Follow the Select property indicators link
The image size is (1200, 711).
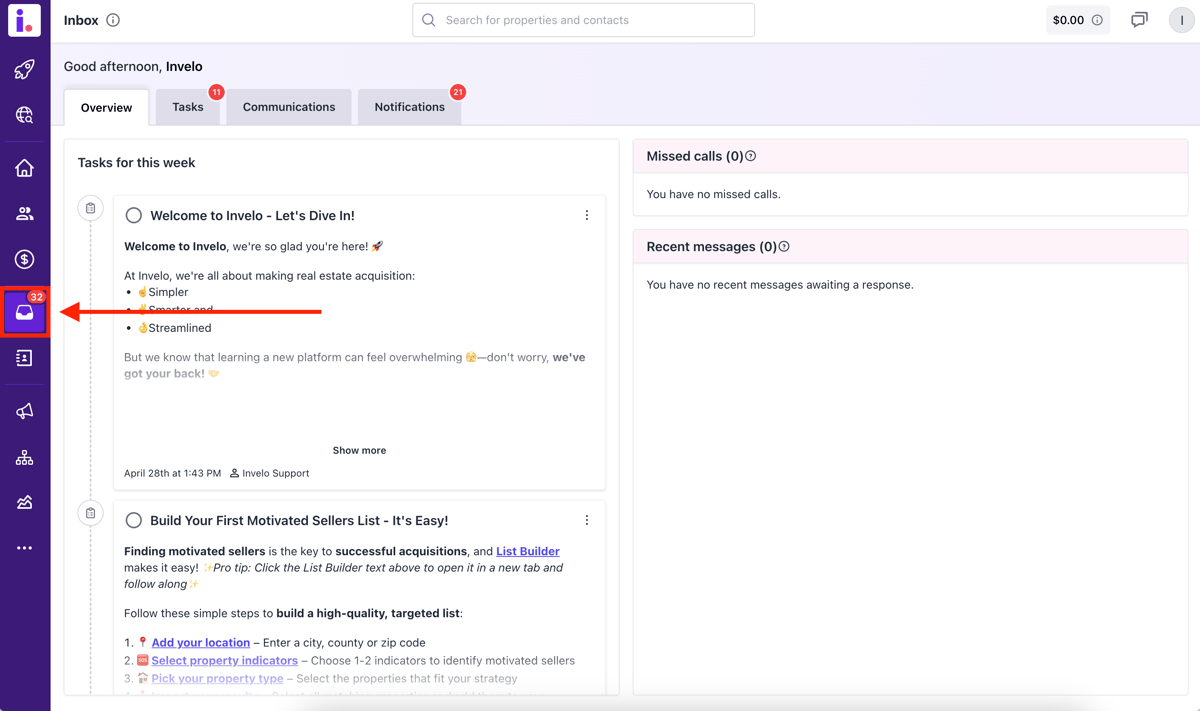tap(225, 660)
